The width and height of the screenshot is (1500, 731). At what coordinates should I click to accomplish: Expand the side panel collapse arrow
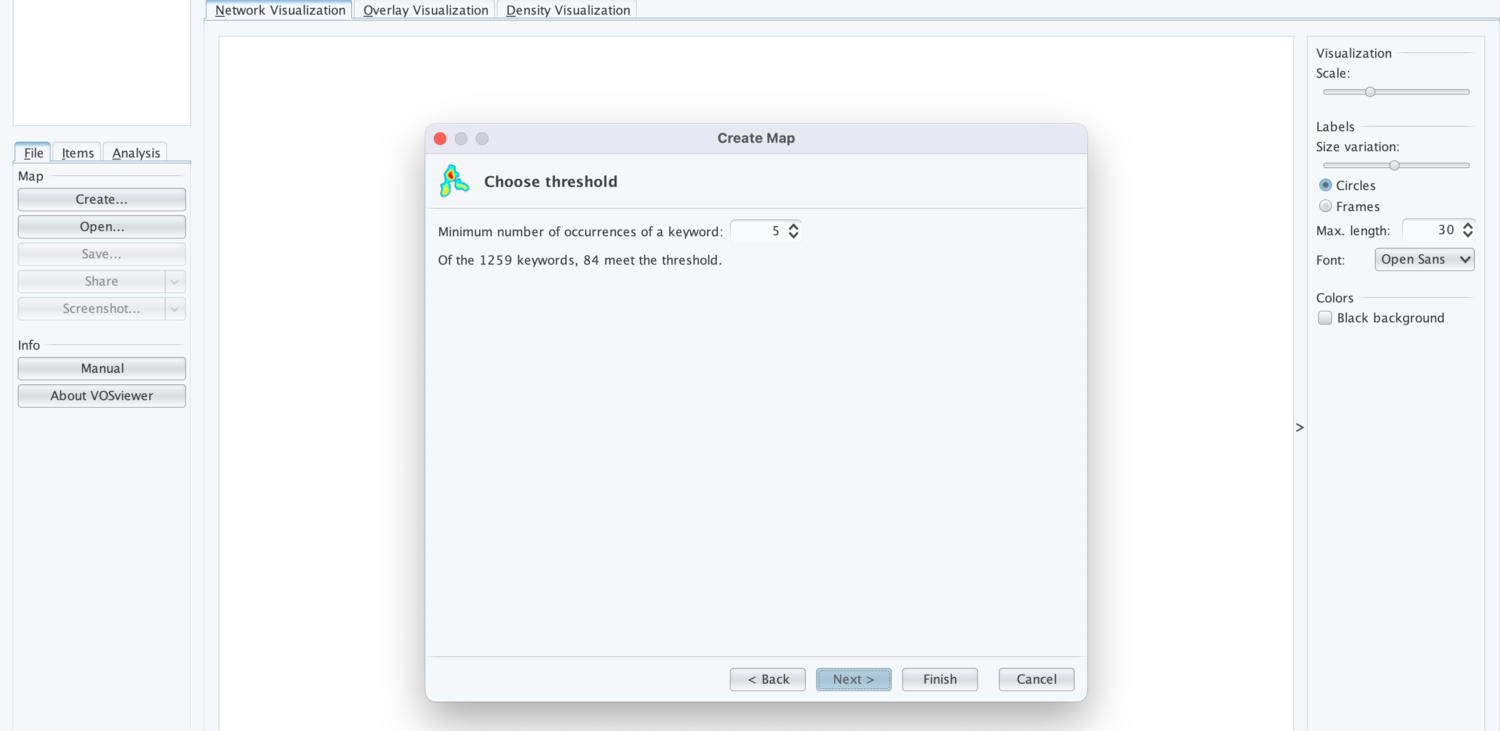pyautogui.click(x=1299, y=427)
